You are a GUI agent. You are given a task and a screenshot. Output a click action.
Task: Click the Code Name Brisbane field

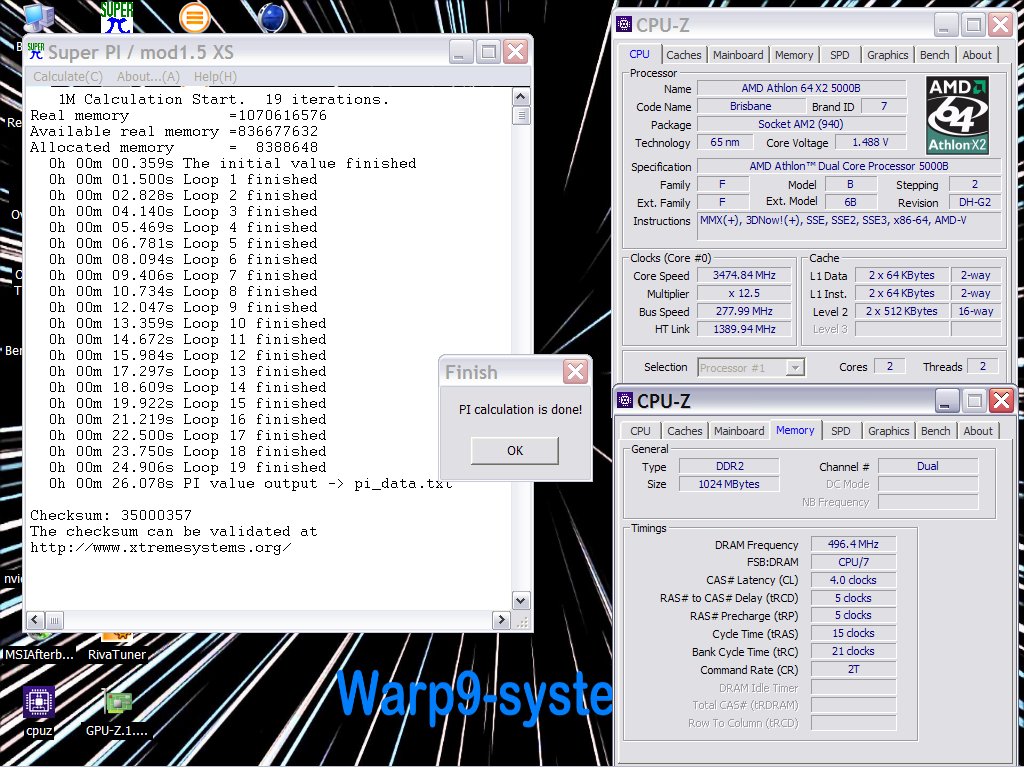[x=750, y=106]
